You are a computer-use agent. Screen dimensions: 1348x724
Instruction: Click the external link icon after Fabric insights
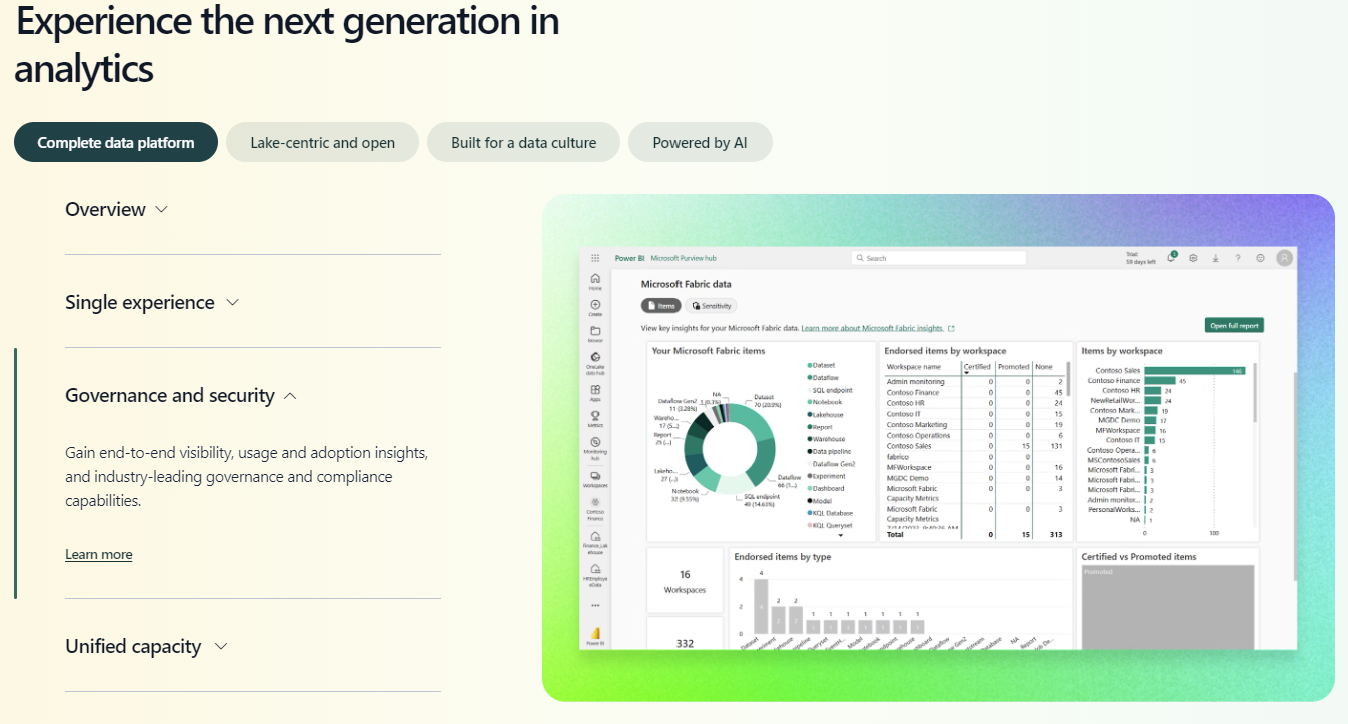tap(951, 328)
